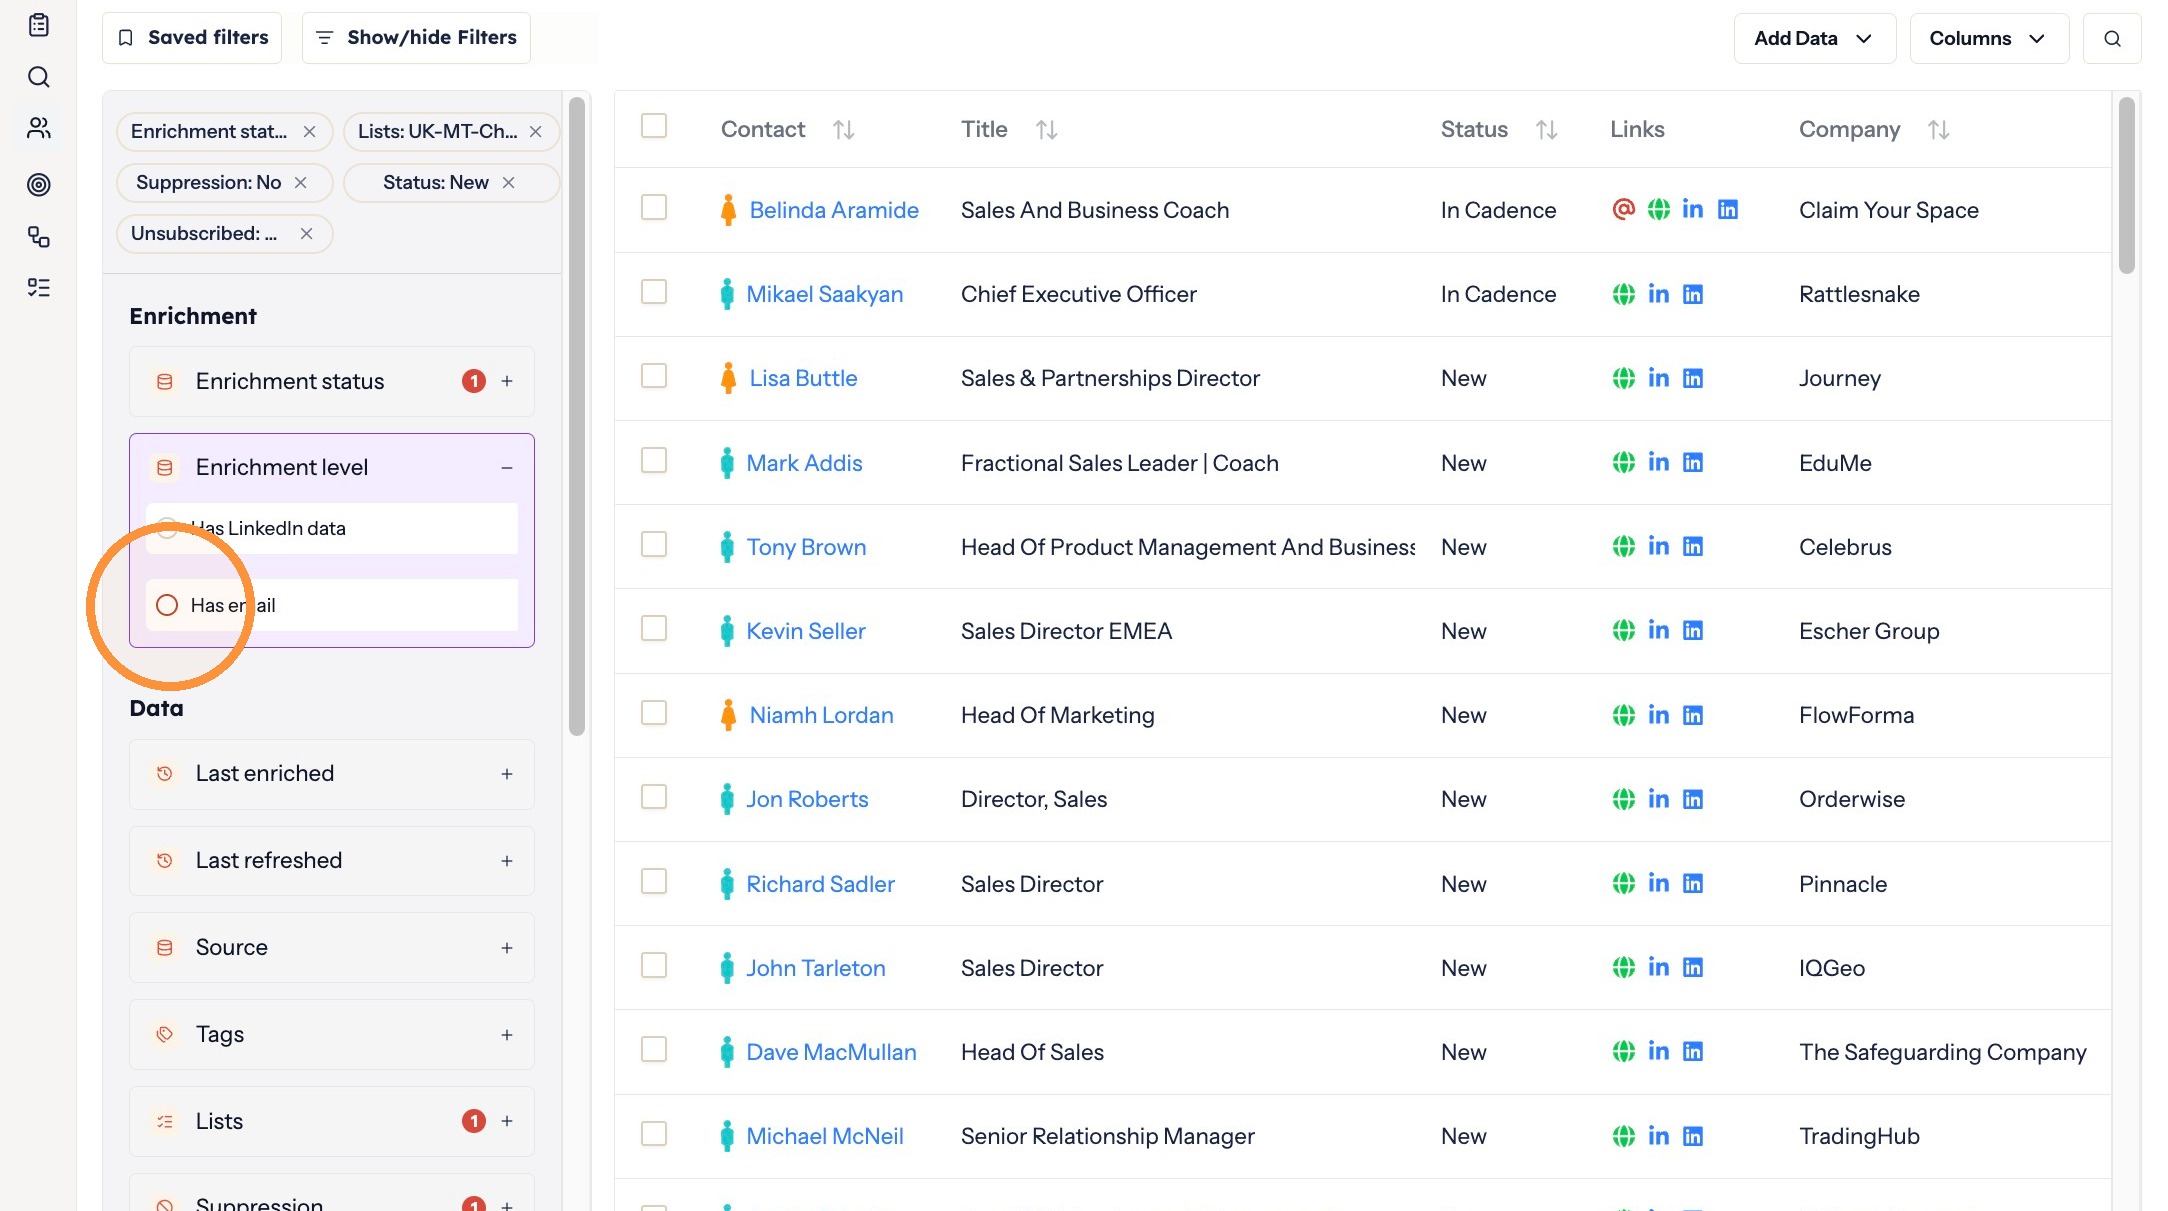Open the checklist icon in the left sidebar
This screenshot has height=1211, width=2168.
click(39, 288)
